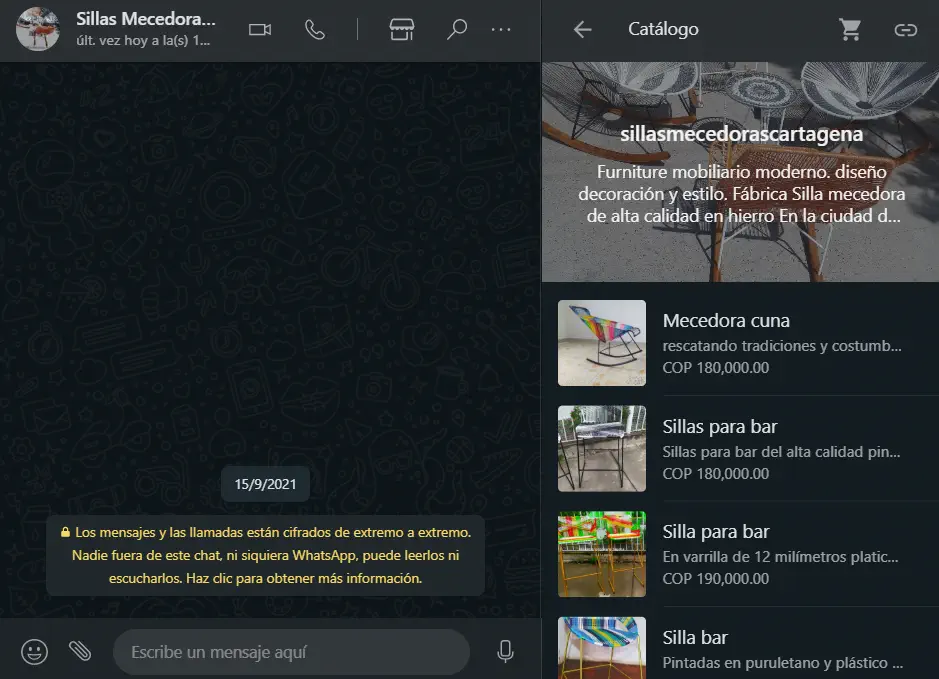This screenshot has width=939, height=679.
Task: Click the screen-share icon in the chat header
Action: 401,29
